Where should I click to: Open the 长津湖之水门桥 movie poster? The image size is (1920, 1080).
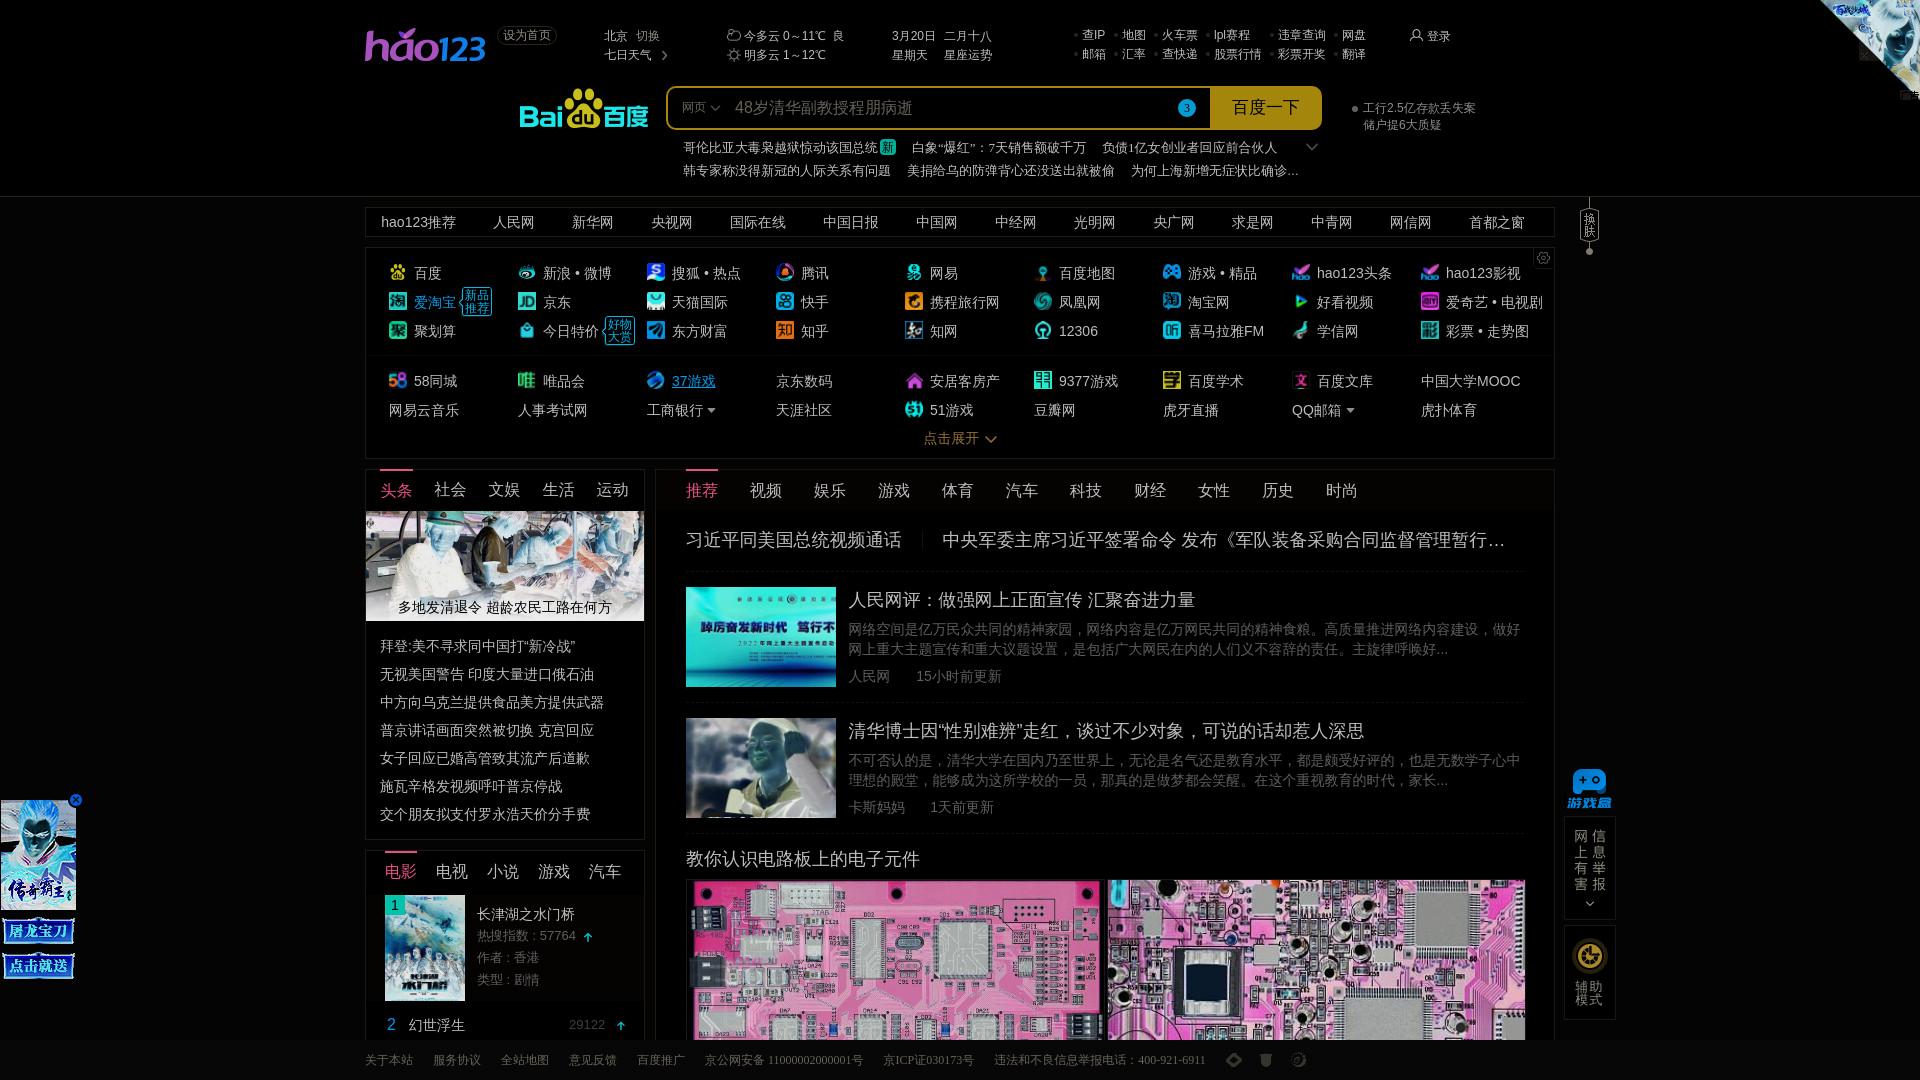click(425, 948)
